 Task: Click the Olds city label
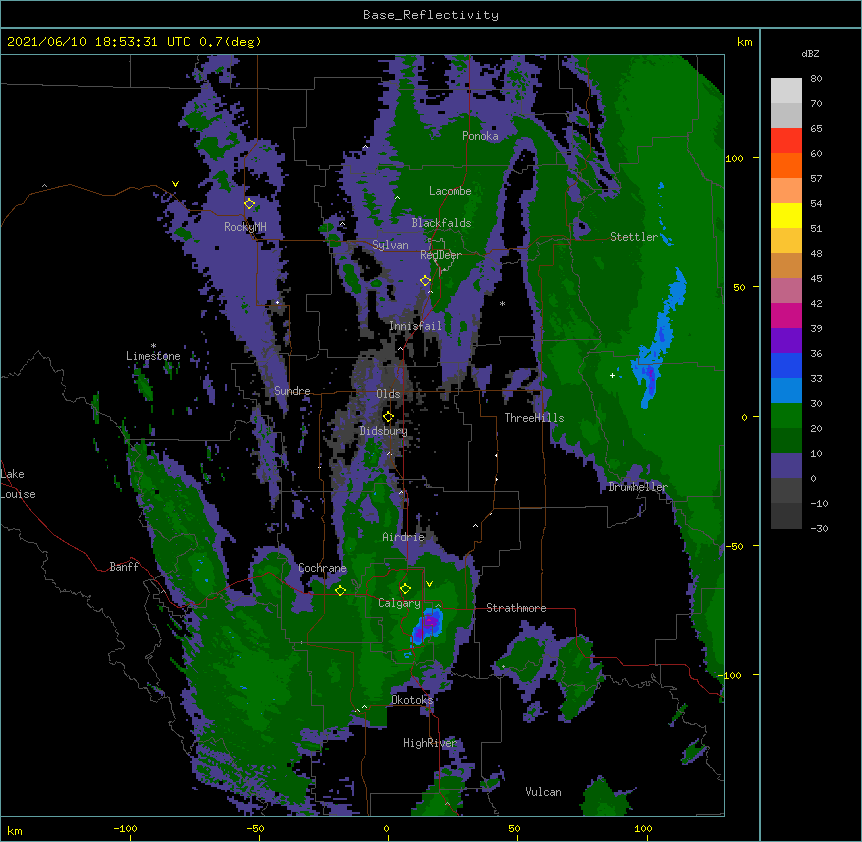(388, 394)
